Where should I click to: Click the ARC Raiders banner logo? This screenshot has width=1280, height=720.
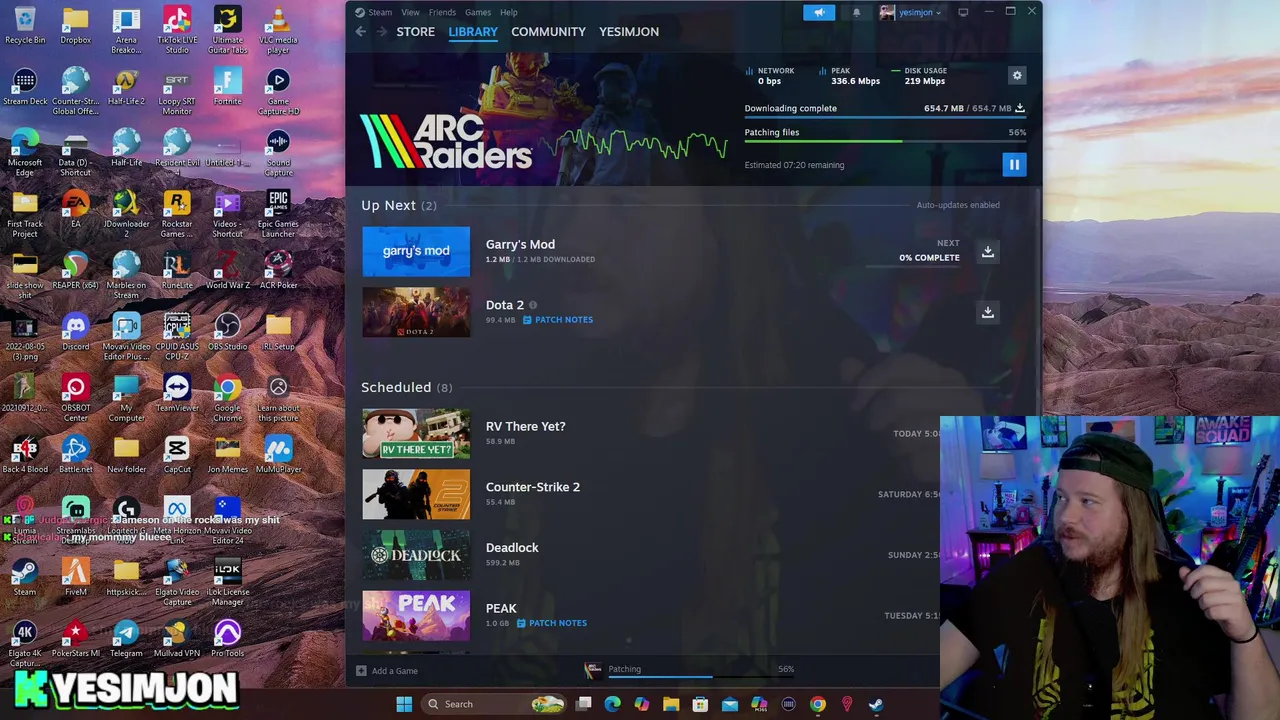[446, 141]
